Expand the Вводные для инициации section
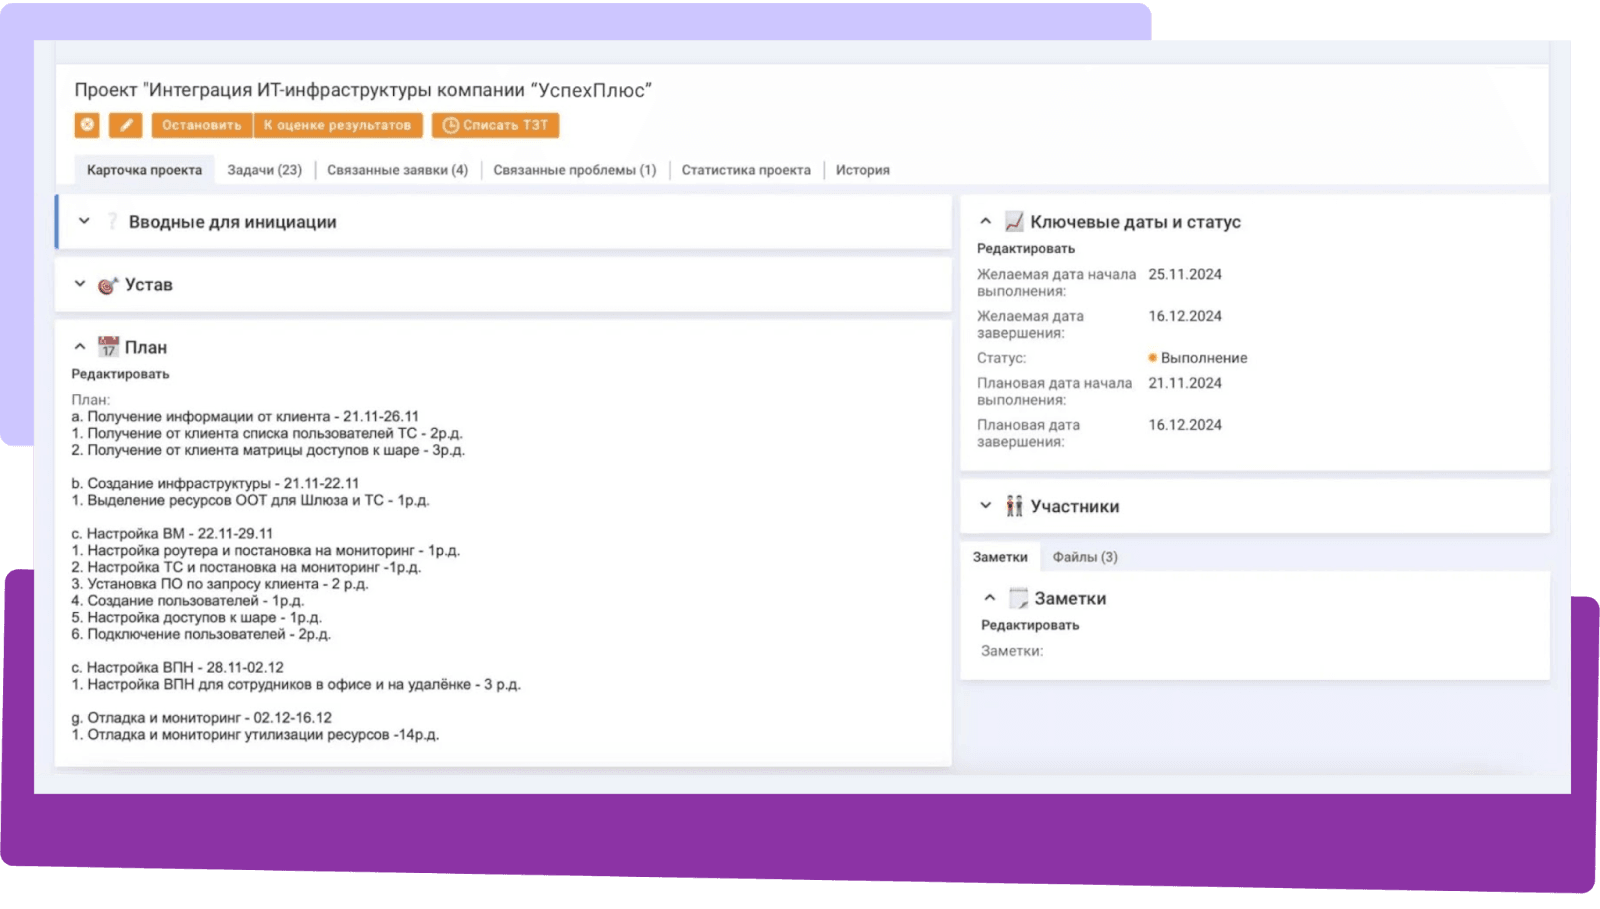 pos(84,221)
